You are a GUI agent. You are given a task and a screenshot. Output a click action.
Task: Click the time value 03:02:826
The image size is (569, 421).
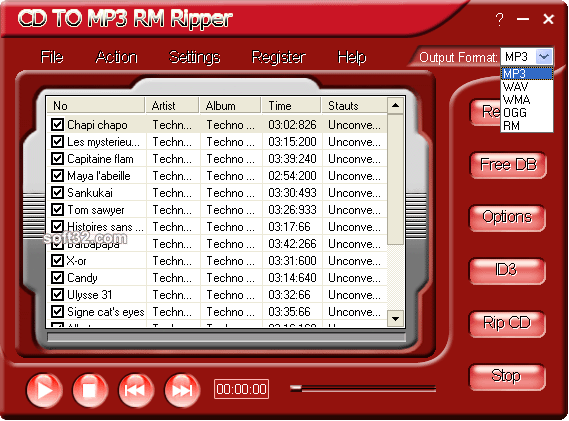pos(292,125)
